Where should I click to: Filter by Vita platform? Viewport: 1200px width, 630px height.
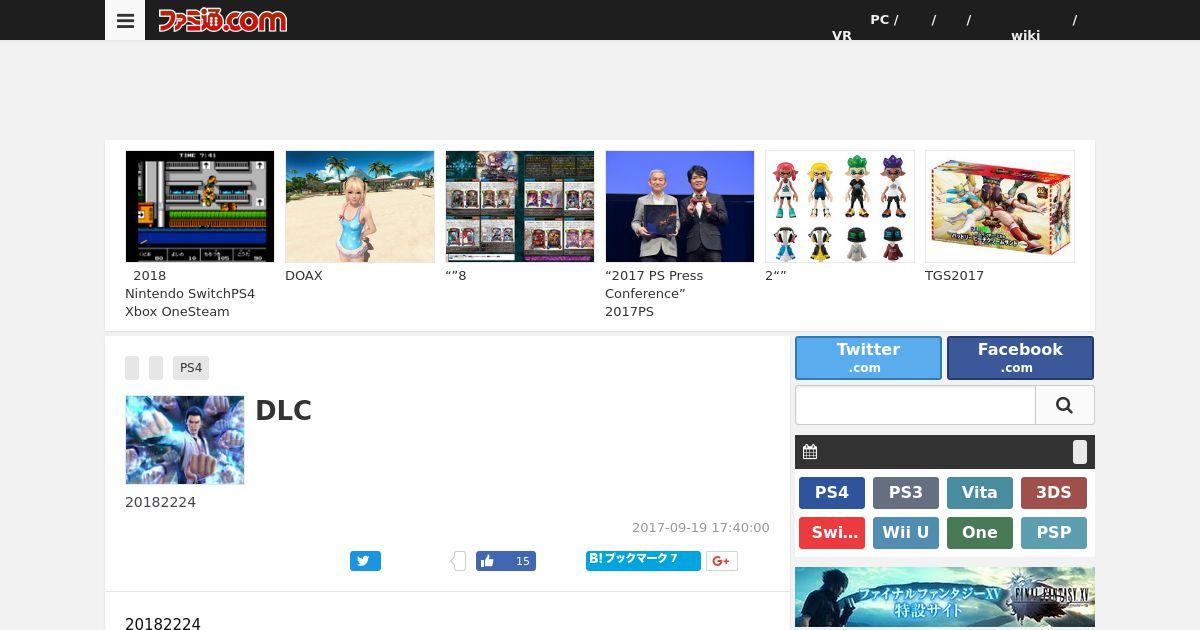pos(980,493)
